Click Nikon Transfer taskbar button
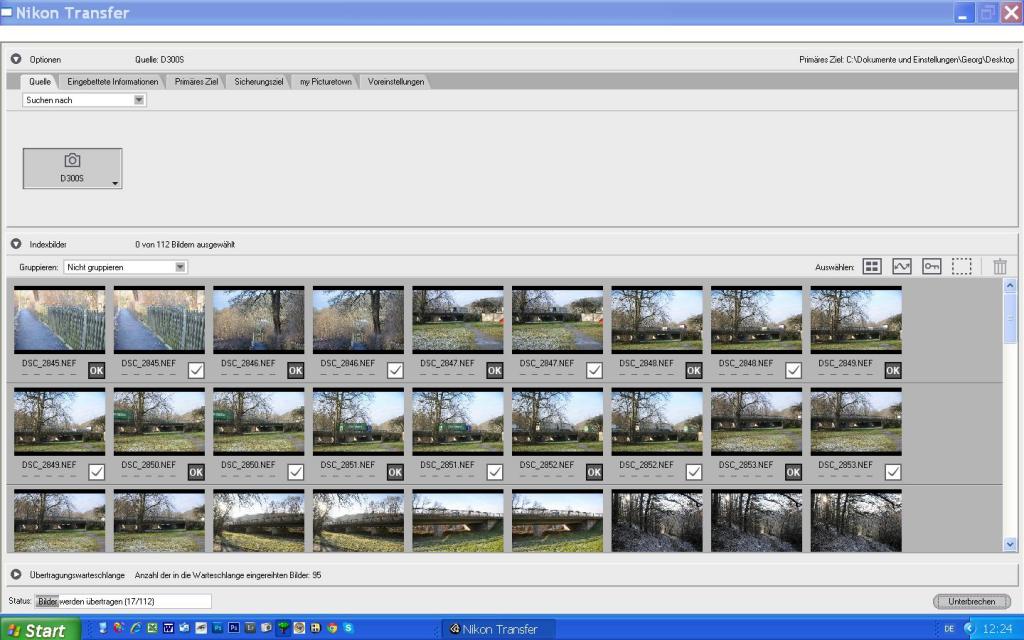This screenshot has width=1024, height=640. click(x=499, y=630)
